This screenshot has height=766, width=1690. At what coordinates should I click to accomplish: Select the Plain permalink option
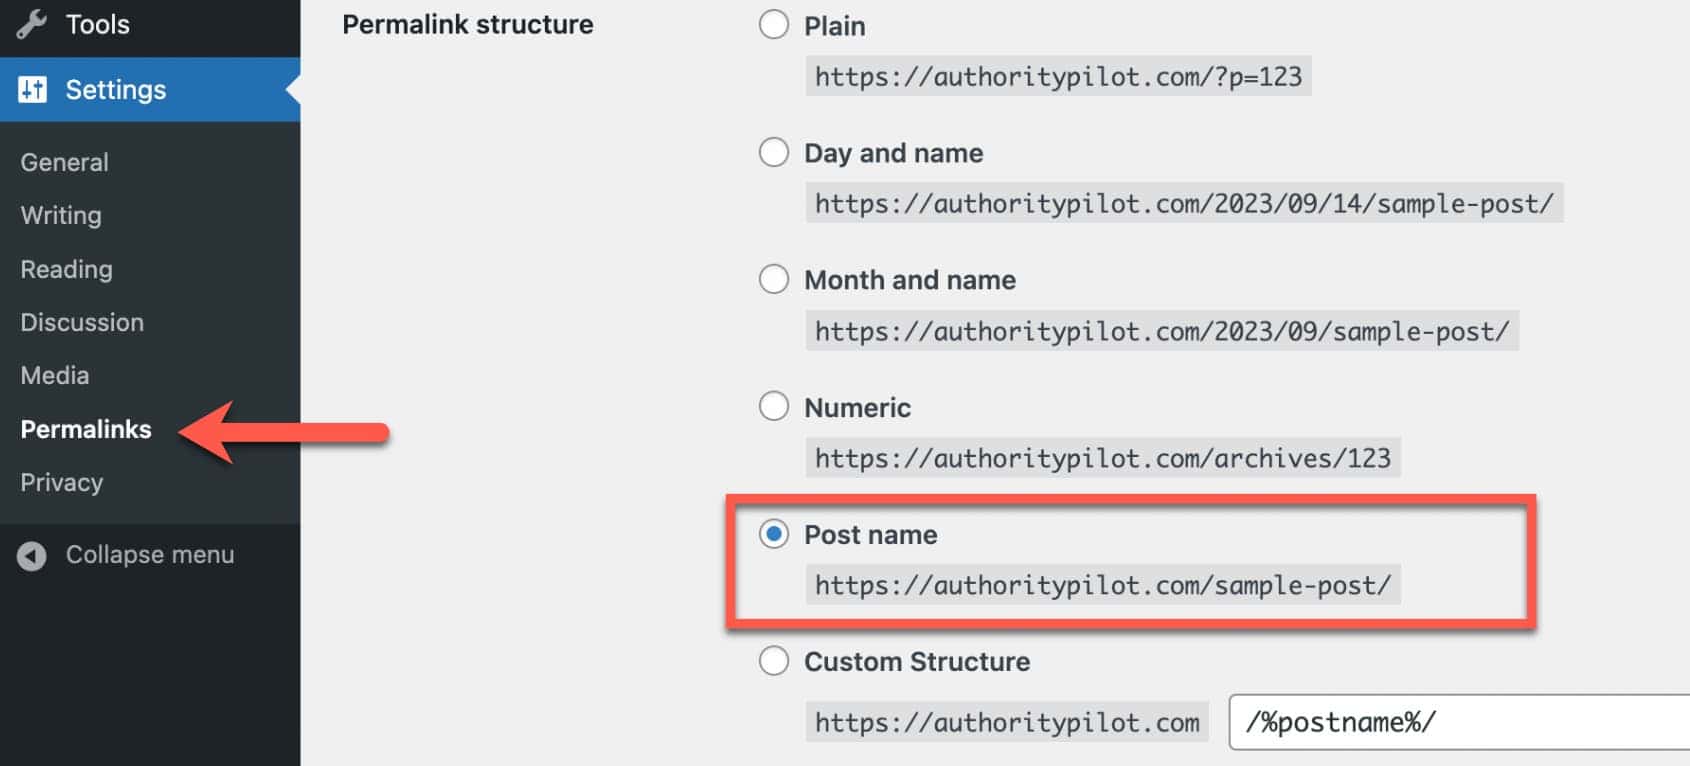pos(773,26)
